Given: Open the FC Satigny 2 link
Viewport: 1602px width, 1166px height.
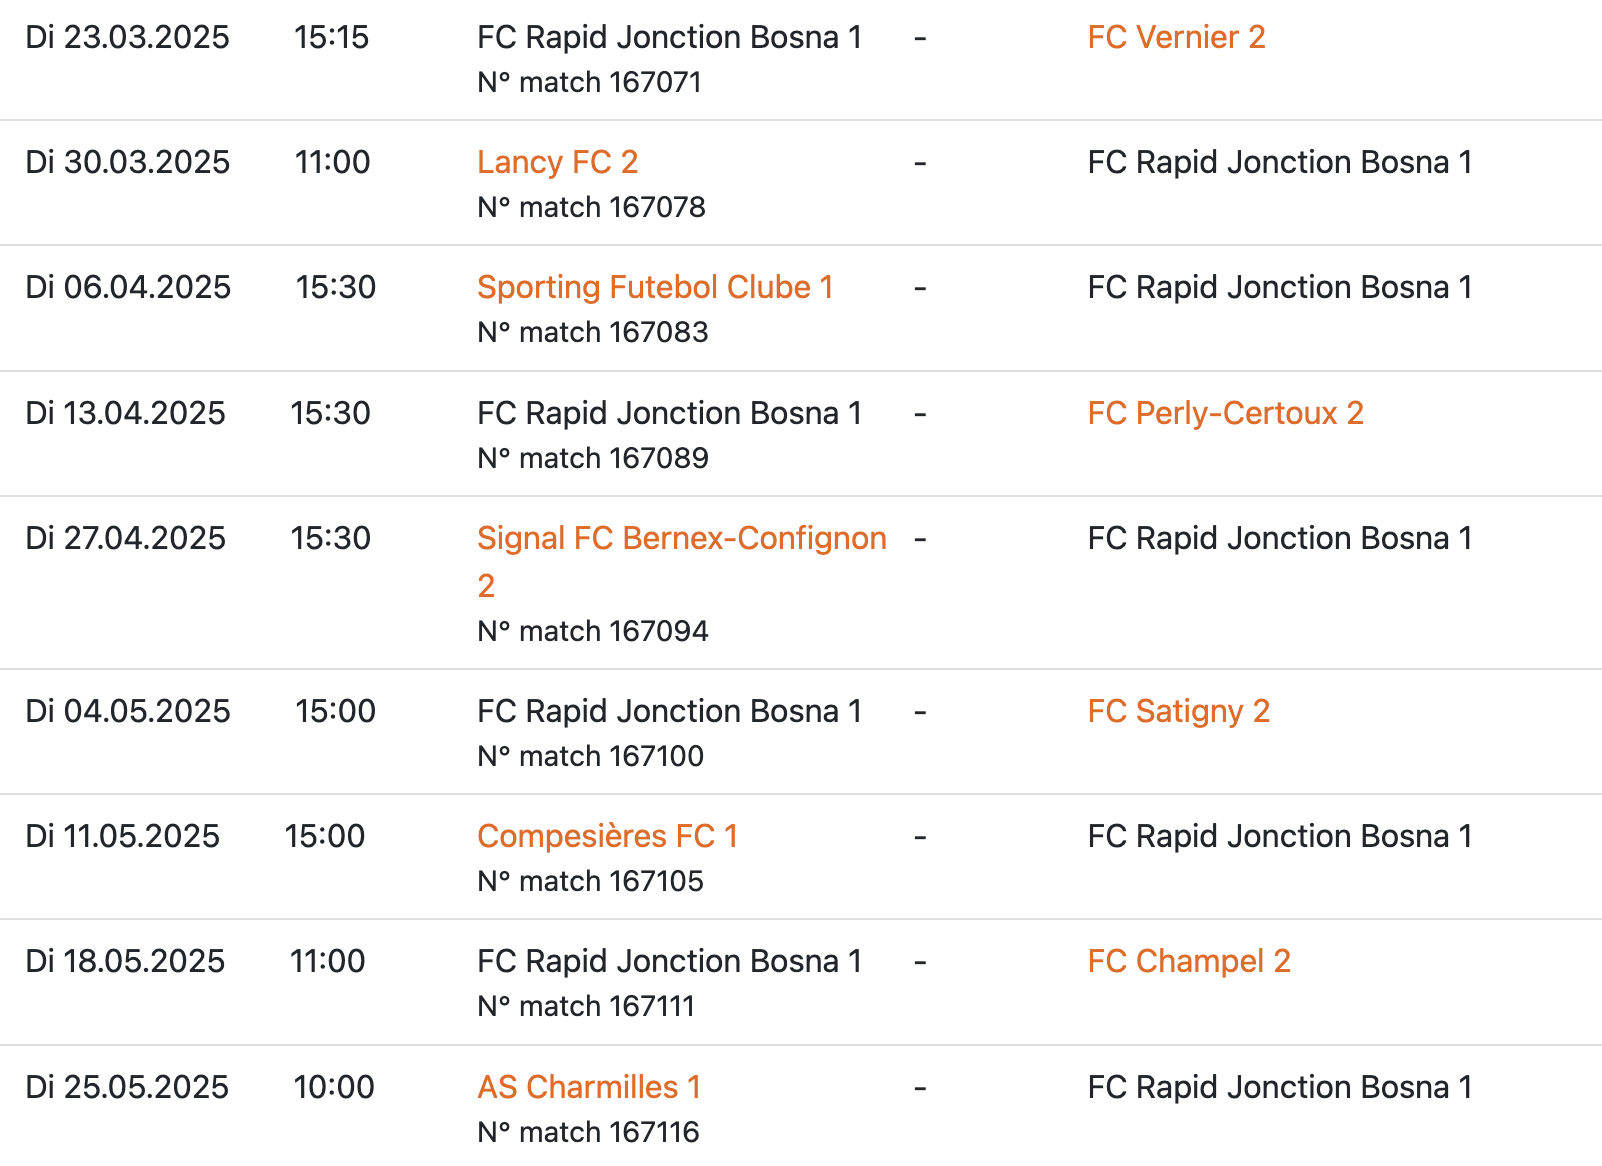Looking at the screenshot, I should coord(1178,711).
